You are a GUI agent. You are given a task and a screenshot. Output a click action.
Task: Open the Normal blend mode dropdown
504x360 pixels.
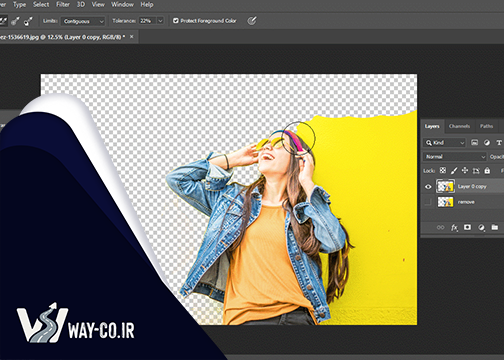coord(455,157)
